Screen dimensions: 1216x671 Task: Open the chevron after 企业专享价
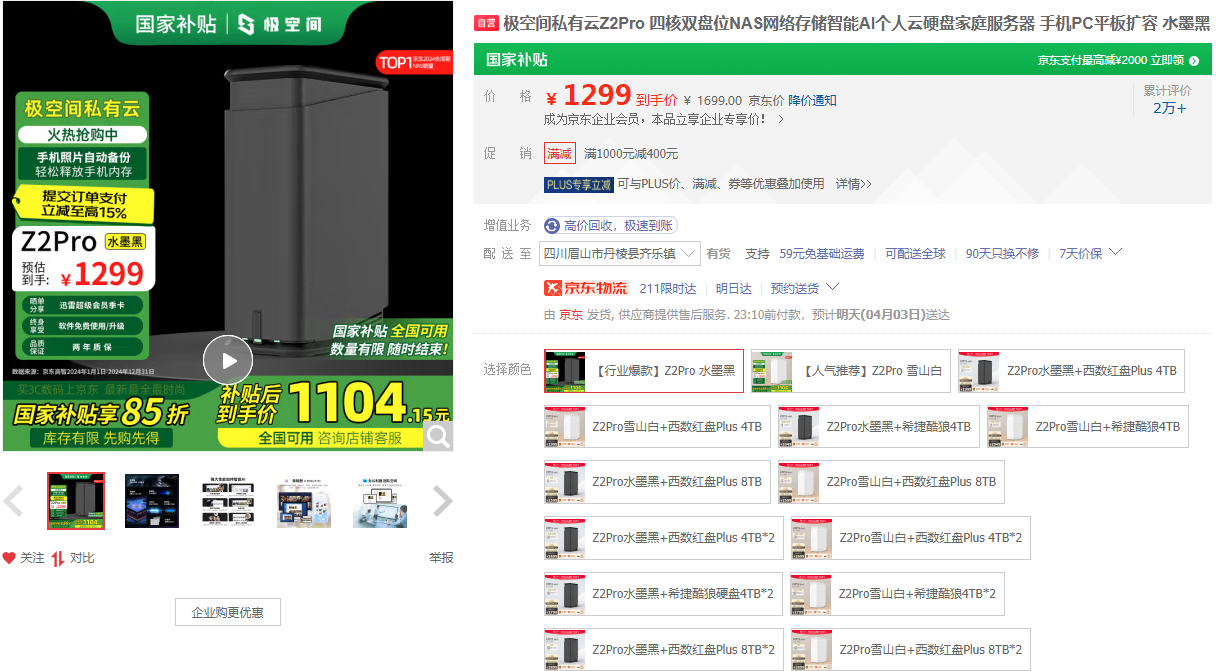[781, 119]
